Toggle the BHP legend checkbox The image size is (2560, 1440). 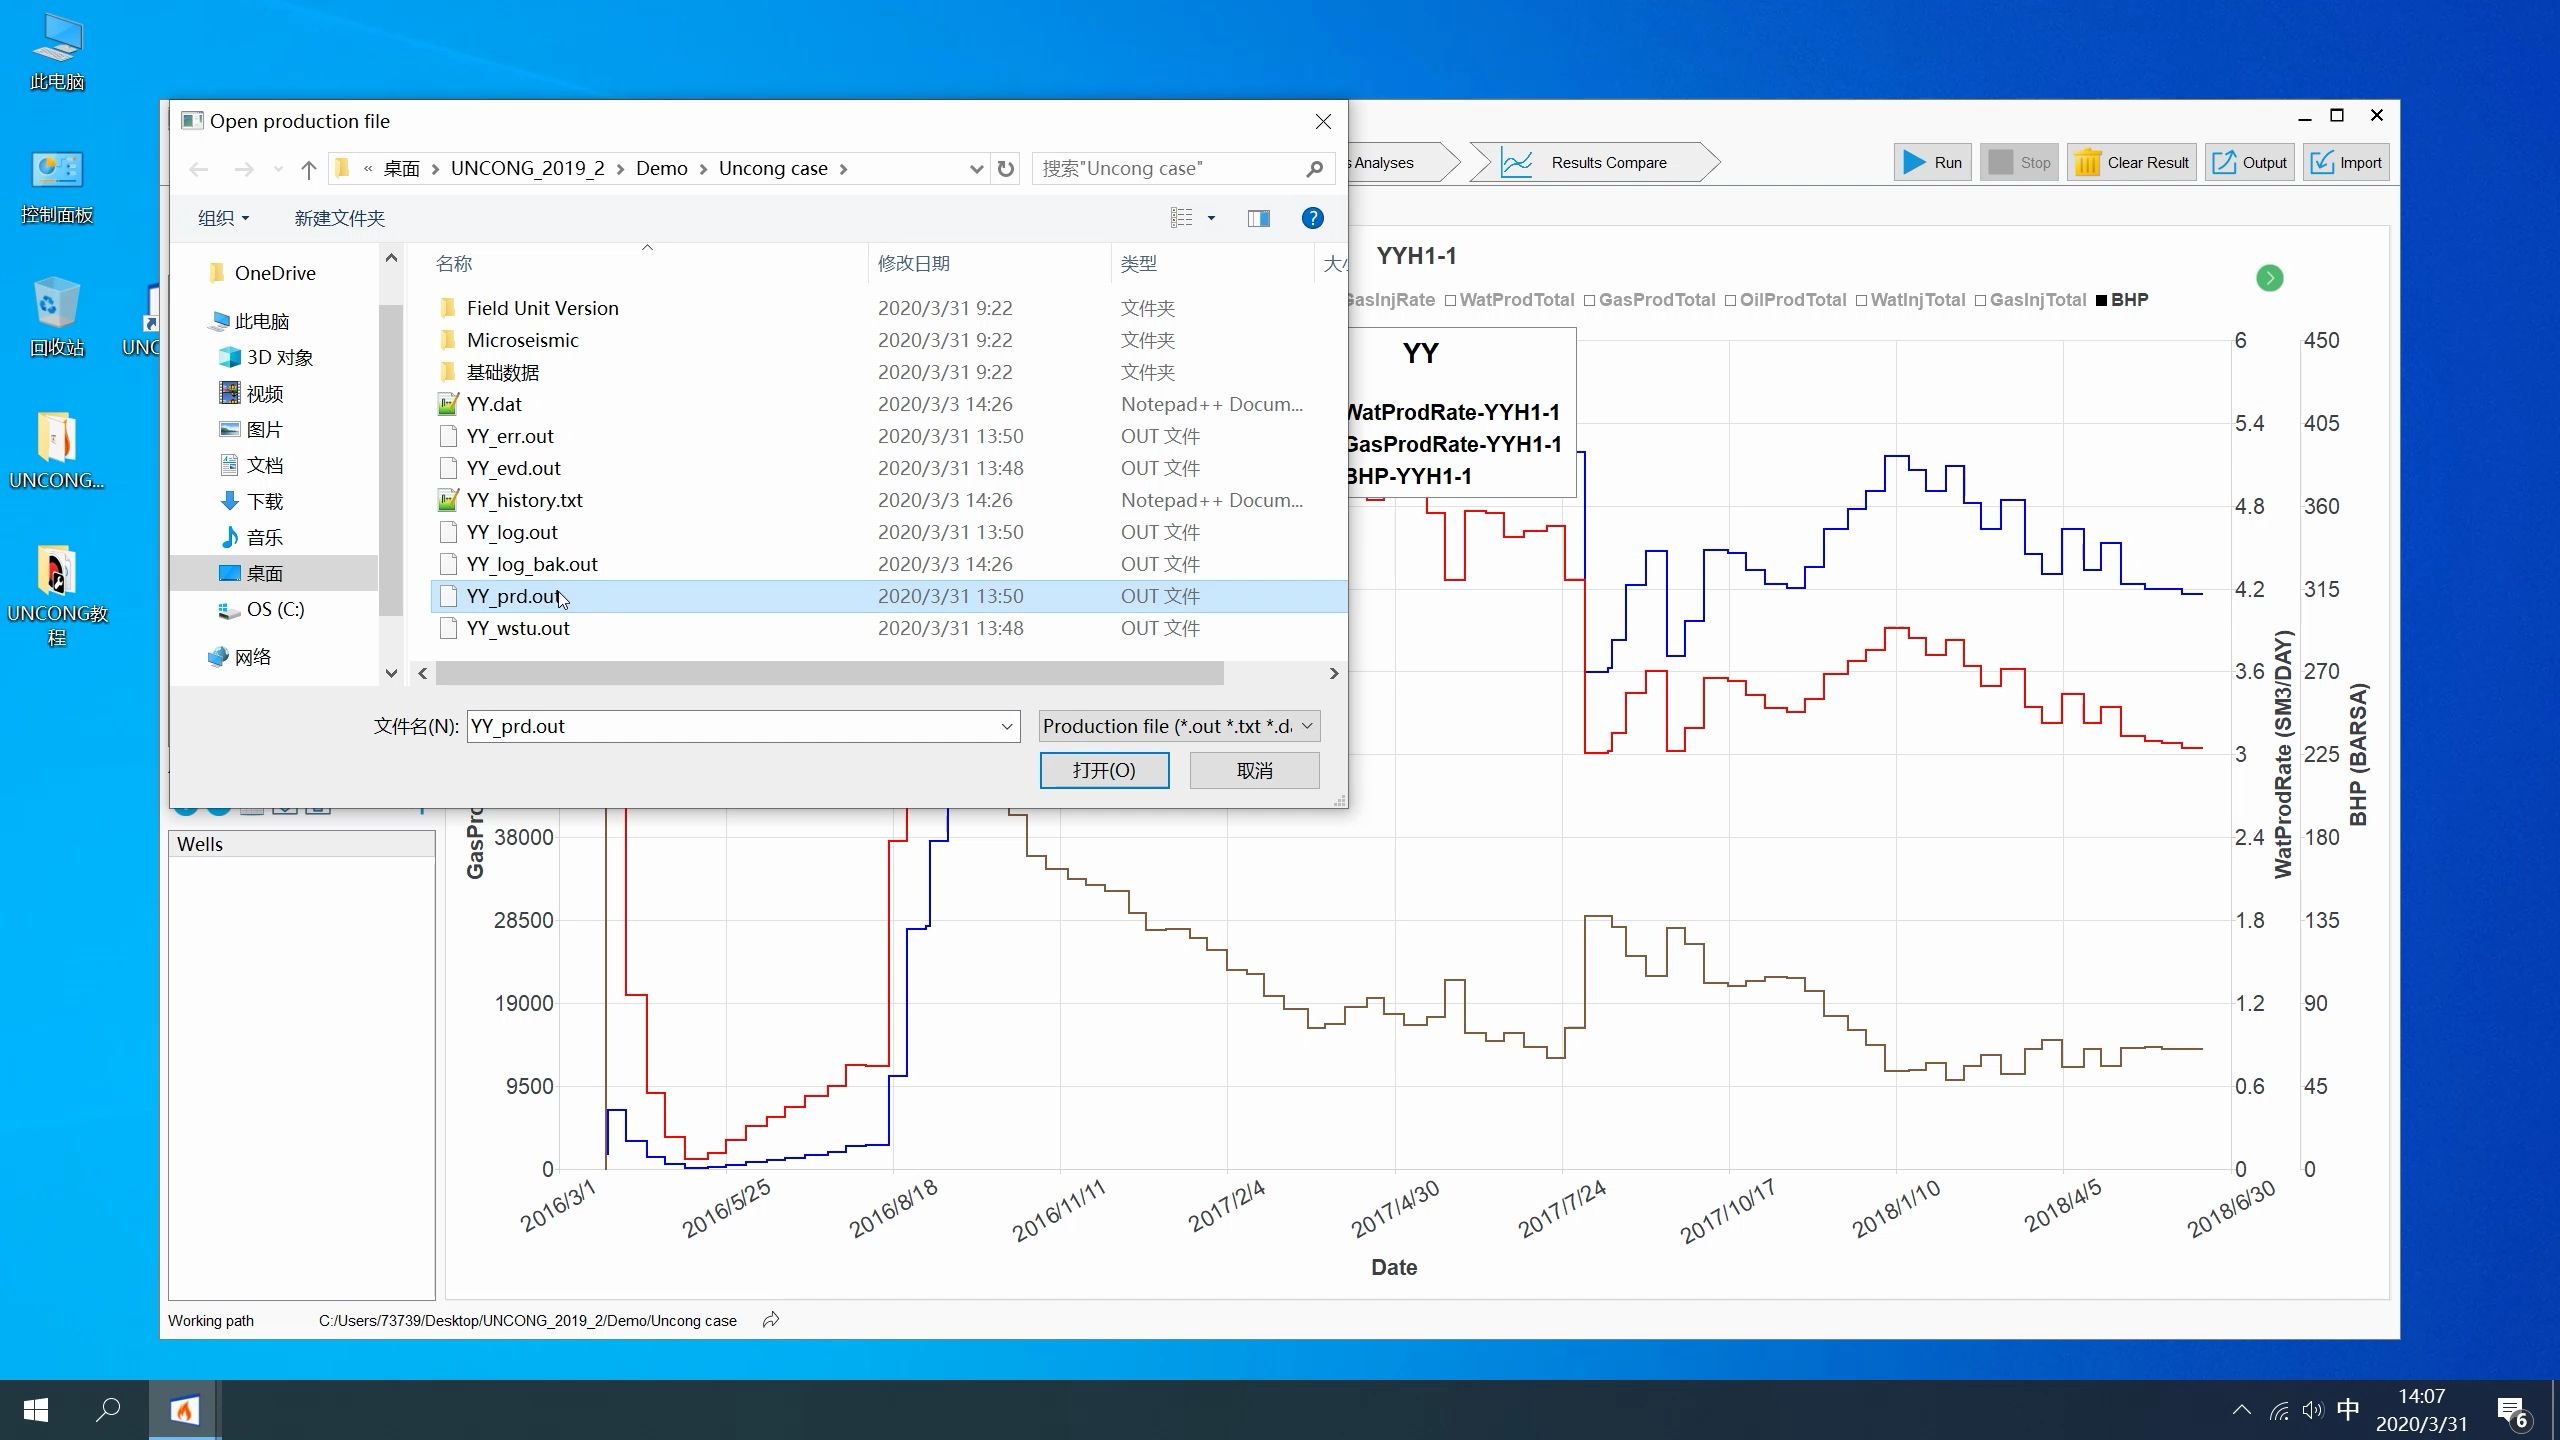tap(2101, 300)
